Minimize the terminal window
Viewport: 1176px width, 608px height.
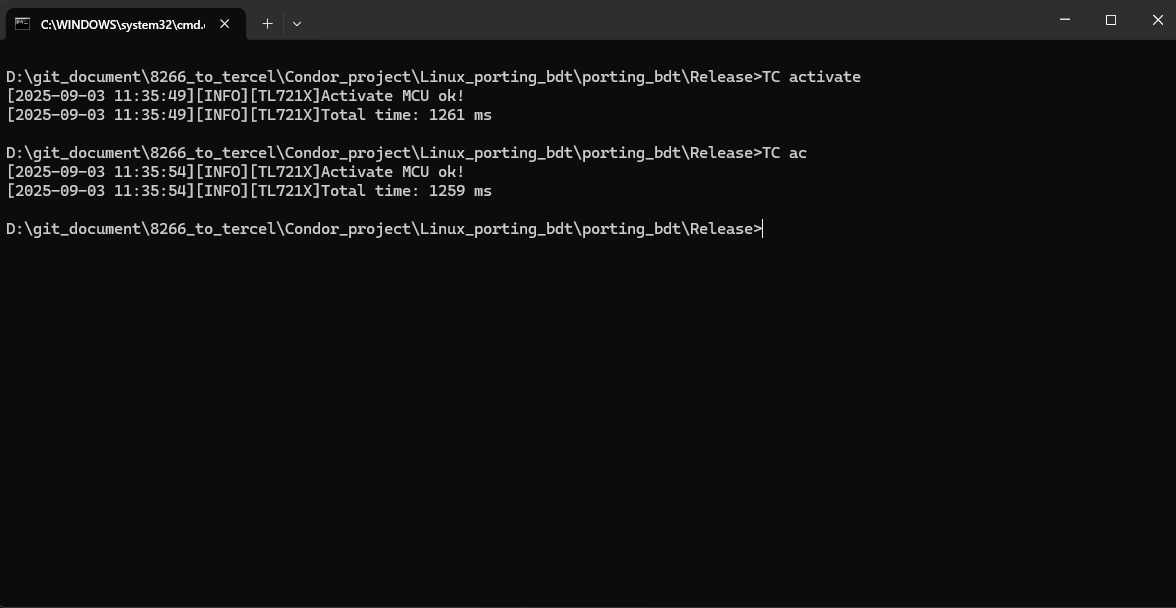tap(1064, 20)
